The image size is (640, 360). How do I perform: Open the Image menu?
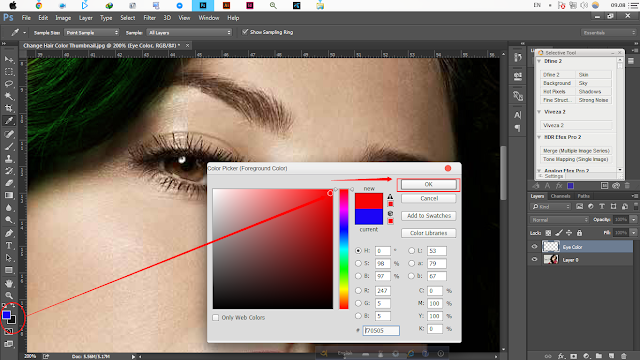(x=63, y=18)
